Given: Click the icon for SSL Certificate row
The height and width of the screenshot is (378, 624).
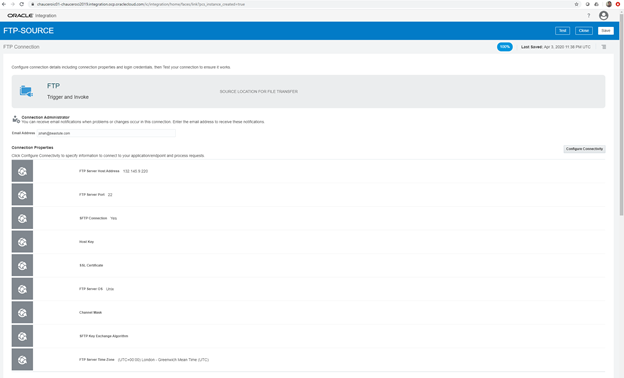Looking at the screenshot, I should point(22,265).
